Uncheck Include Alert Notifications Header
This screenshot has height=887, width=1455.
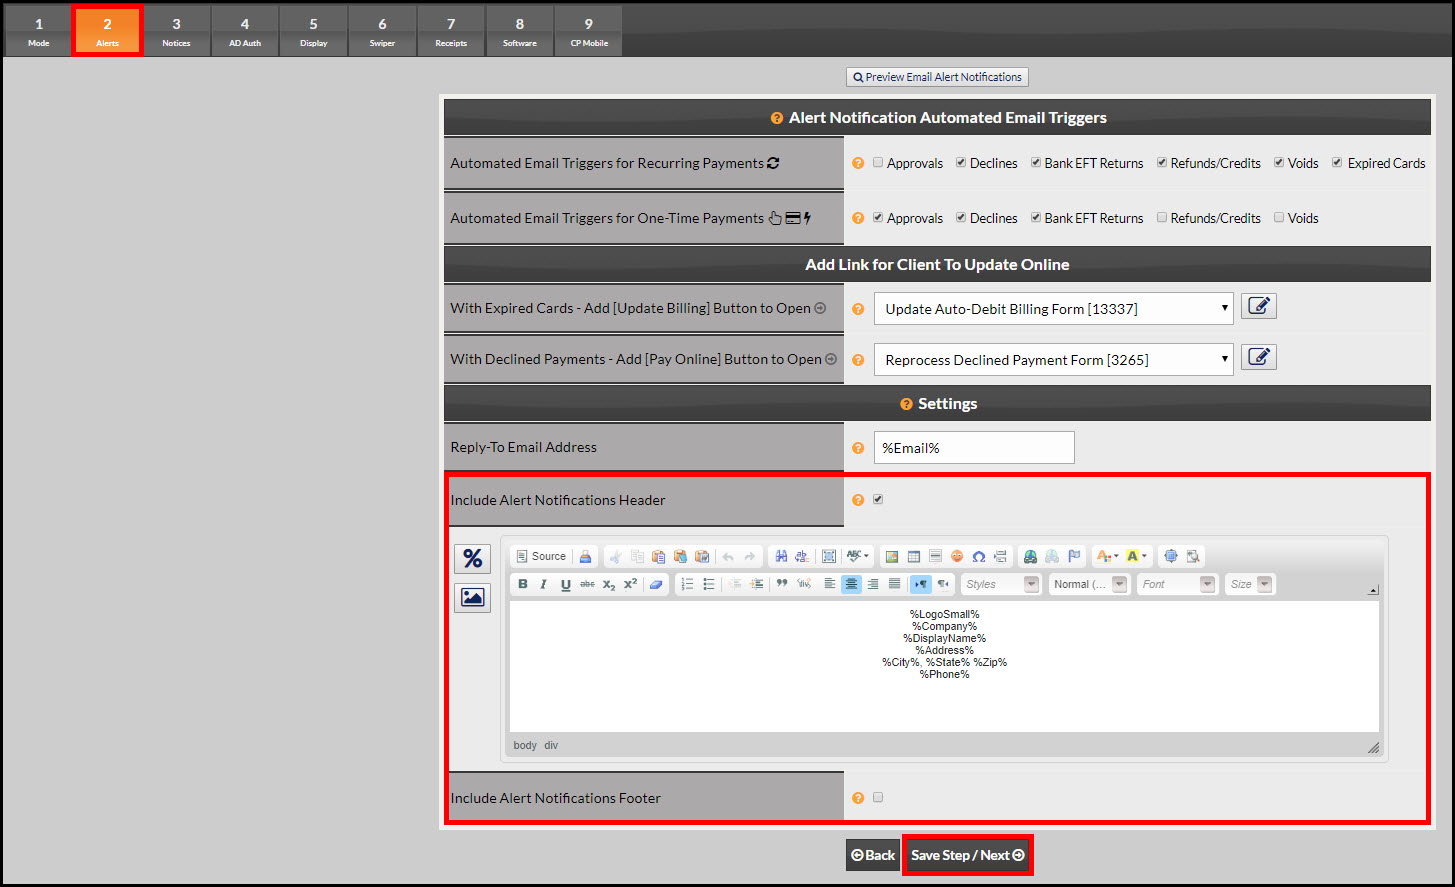pyautogui.click(x=877, y=499)
